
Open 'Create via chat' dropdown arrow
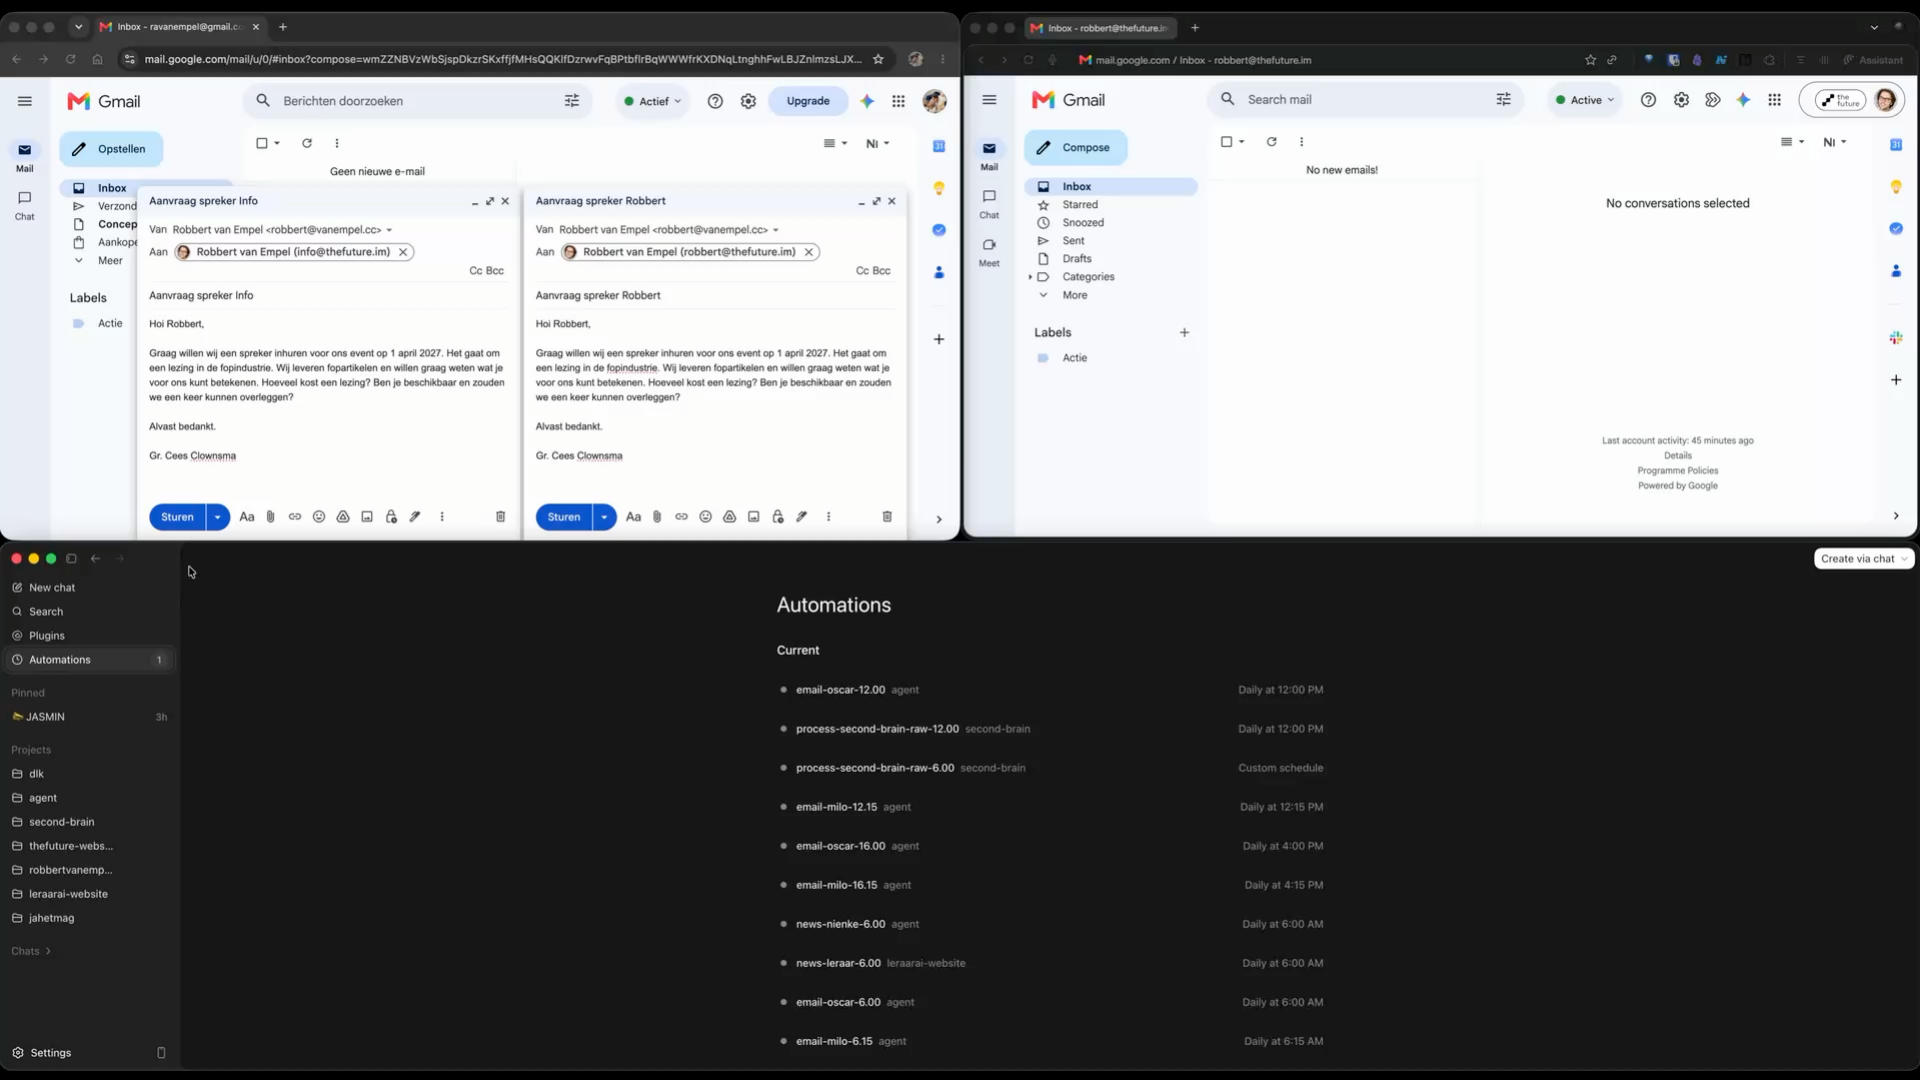point(1904,559)
